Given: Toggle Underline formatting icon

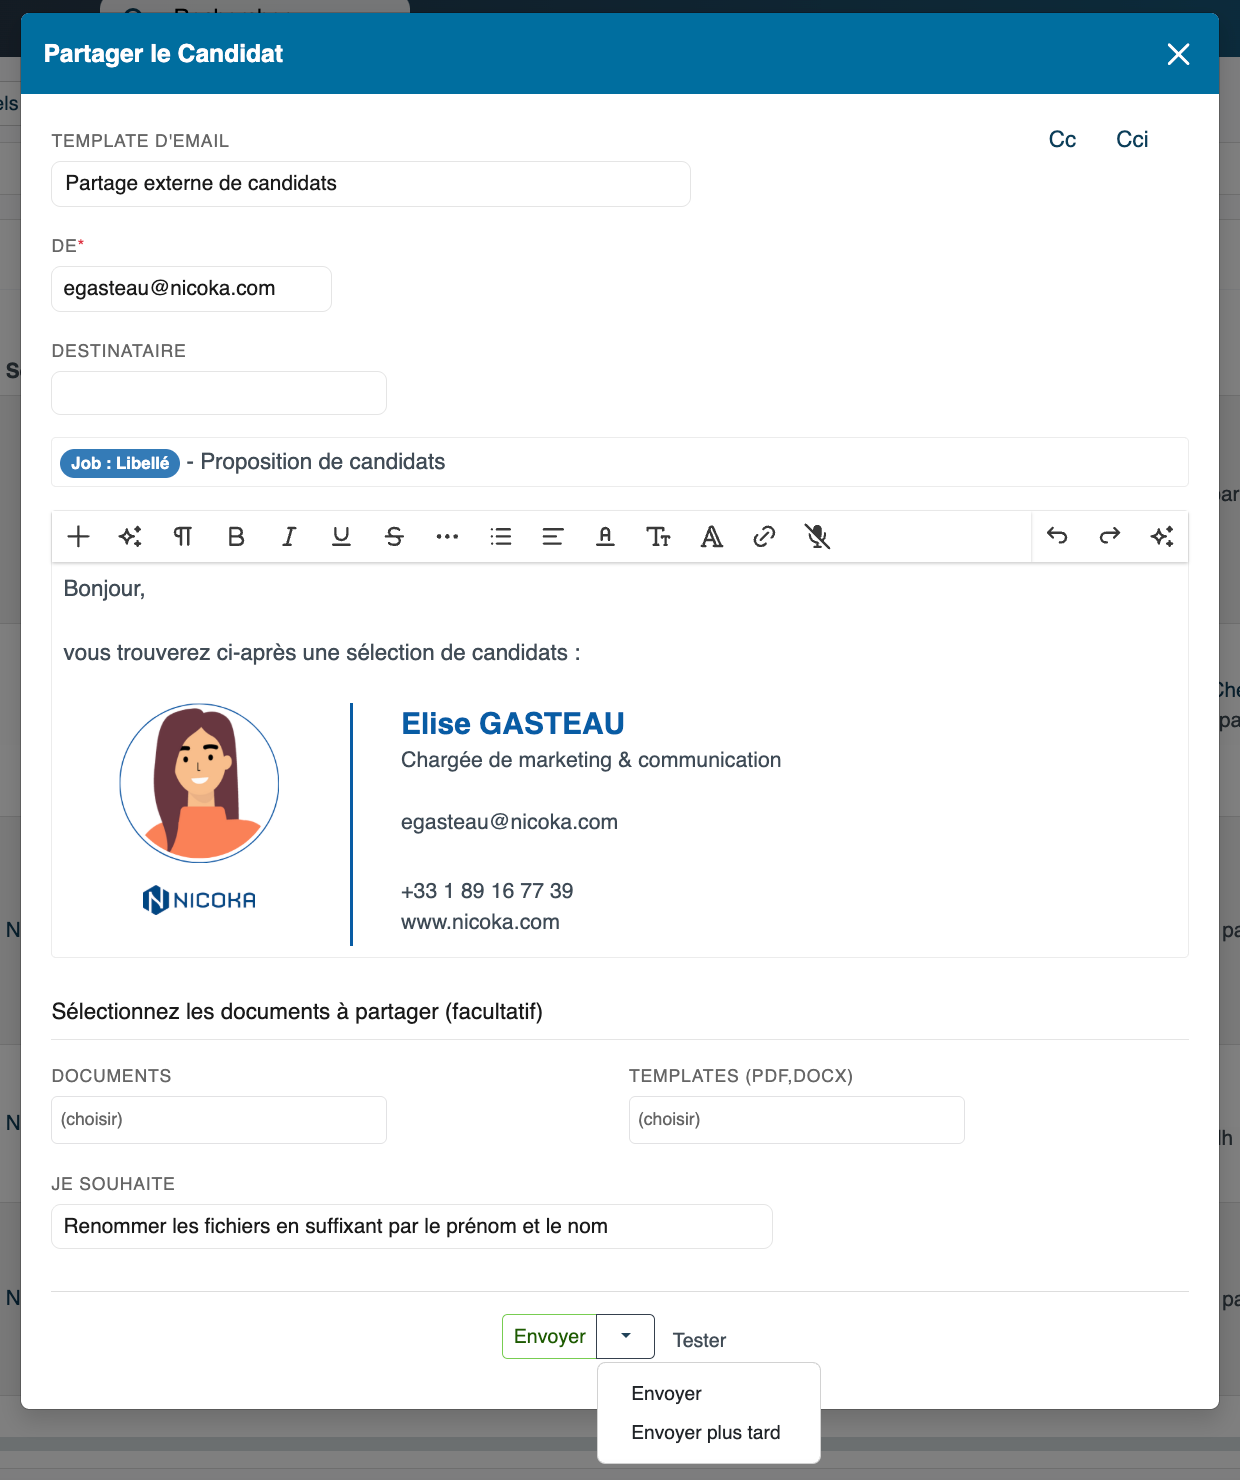Looking at the screenshot, I should [x=341, y=537].
